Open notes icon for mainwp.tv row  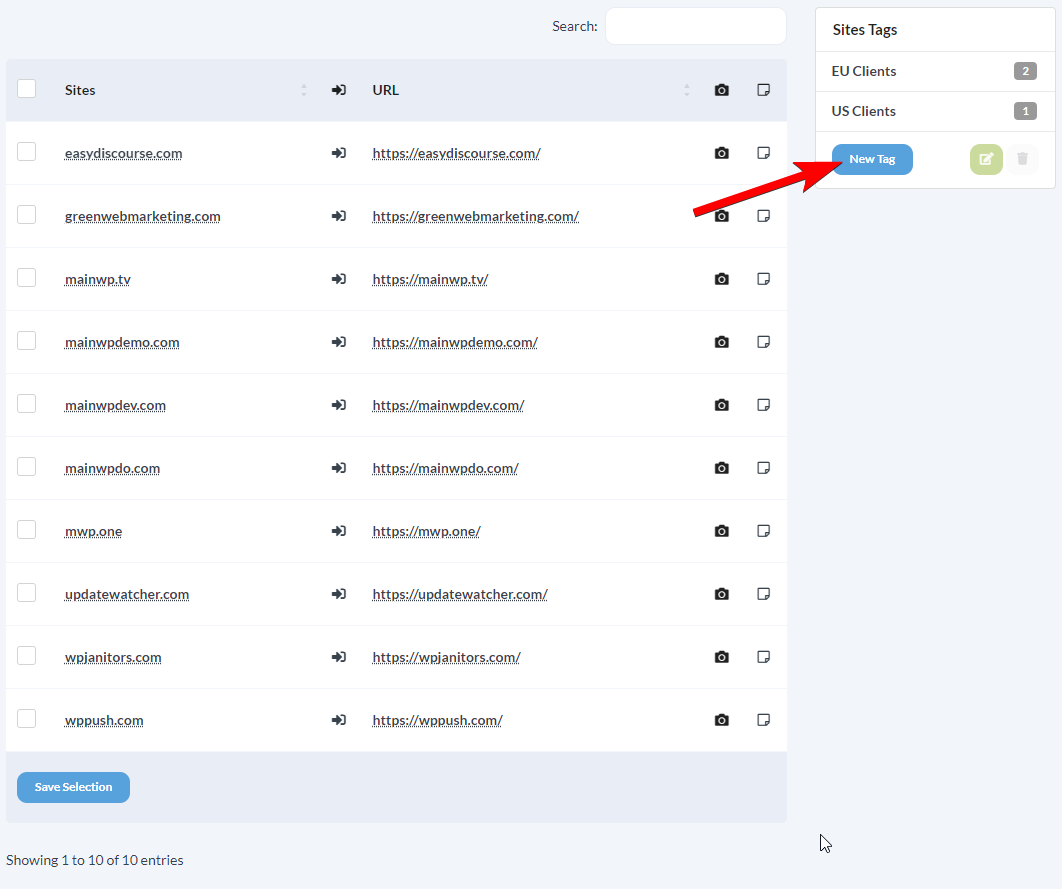pyautogui.click(x=763, y=279)
